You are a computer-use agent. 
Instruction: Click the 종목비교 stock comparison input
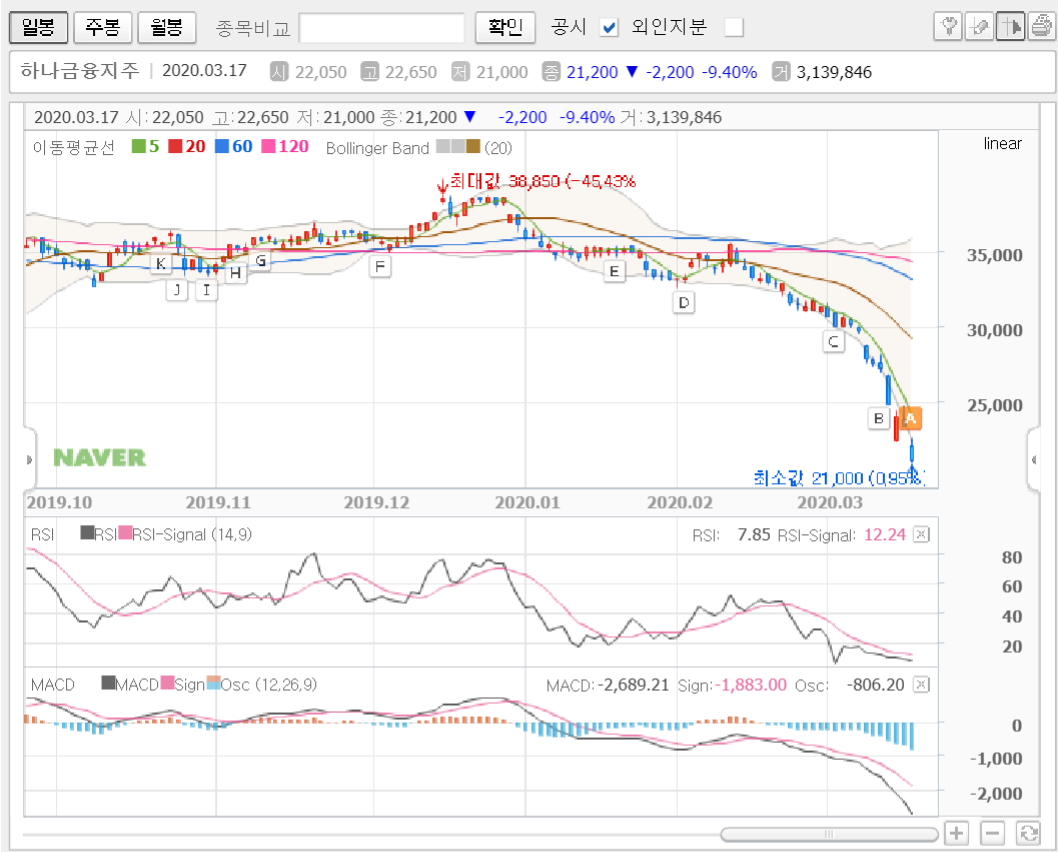tap(382, 28)
